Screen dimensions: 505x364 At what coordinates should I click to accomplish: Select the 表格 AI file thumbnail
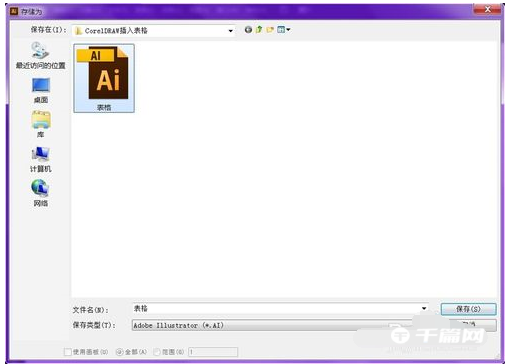point(104,78)
